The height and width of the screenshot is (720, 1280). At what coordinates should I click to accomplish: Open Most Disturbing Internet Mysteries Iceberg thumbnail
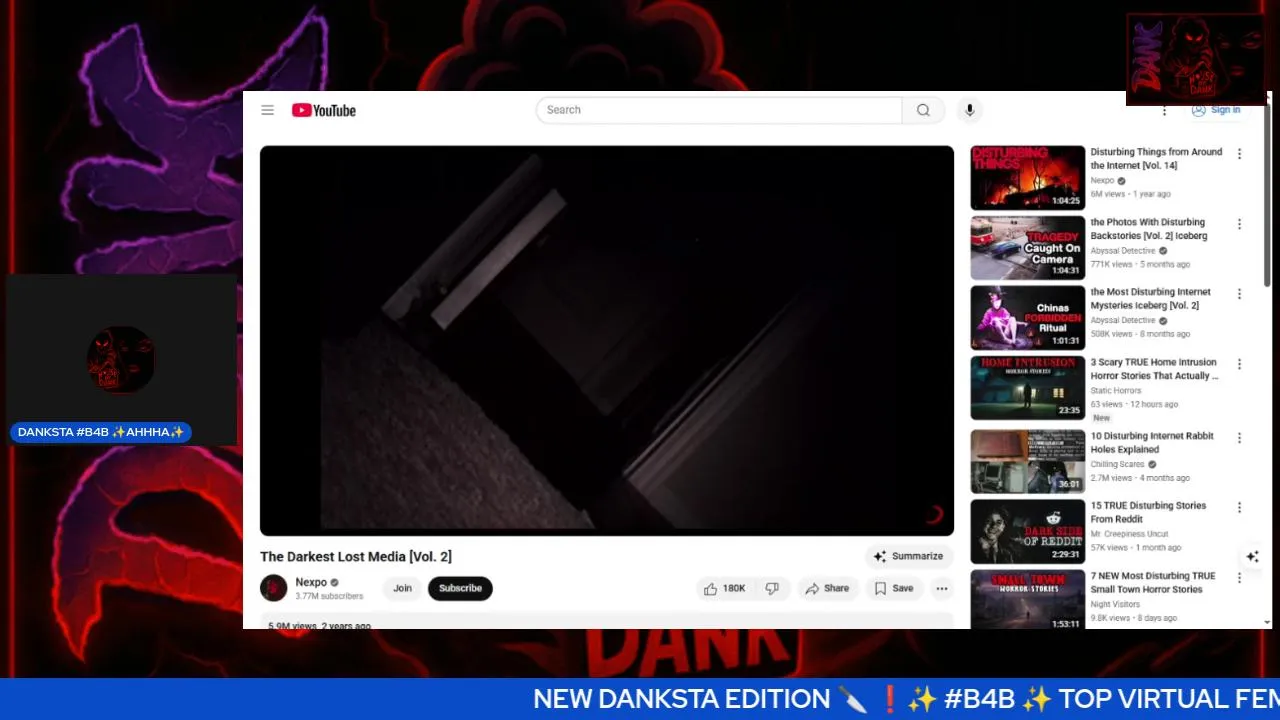click(x=1027, y=317)
